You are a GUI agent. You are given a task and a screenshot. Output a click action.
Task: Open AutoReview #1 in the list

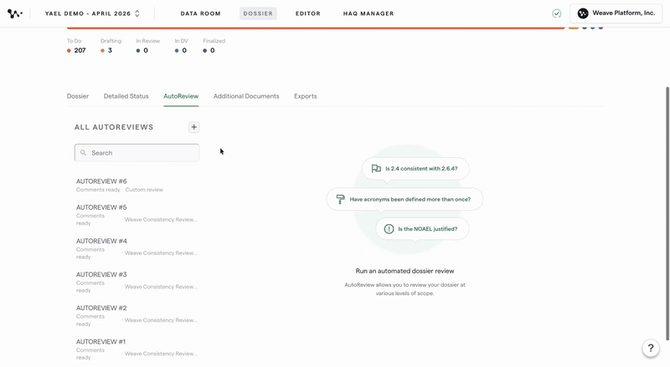(x=137, y=349)
